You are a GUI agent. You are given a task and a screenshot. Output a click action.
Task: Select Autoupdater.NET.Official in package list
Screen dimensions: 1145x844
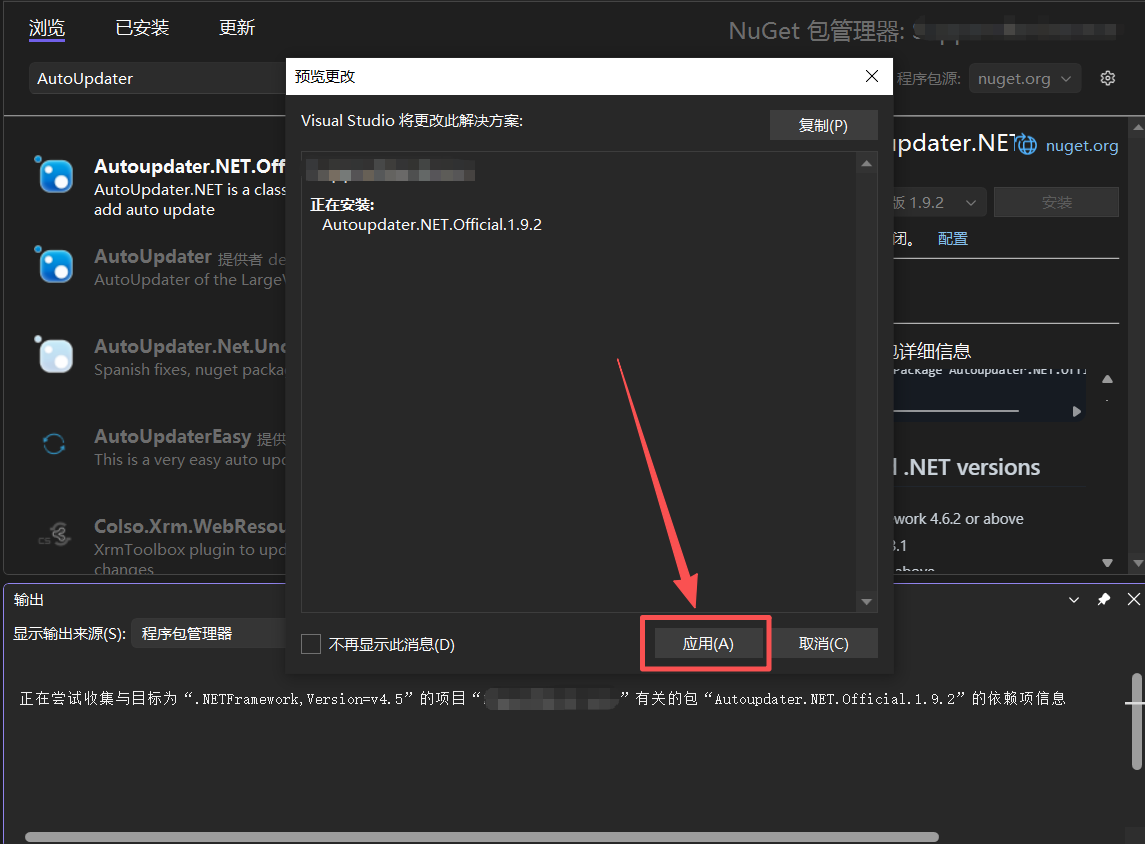click(189, 166)
